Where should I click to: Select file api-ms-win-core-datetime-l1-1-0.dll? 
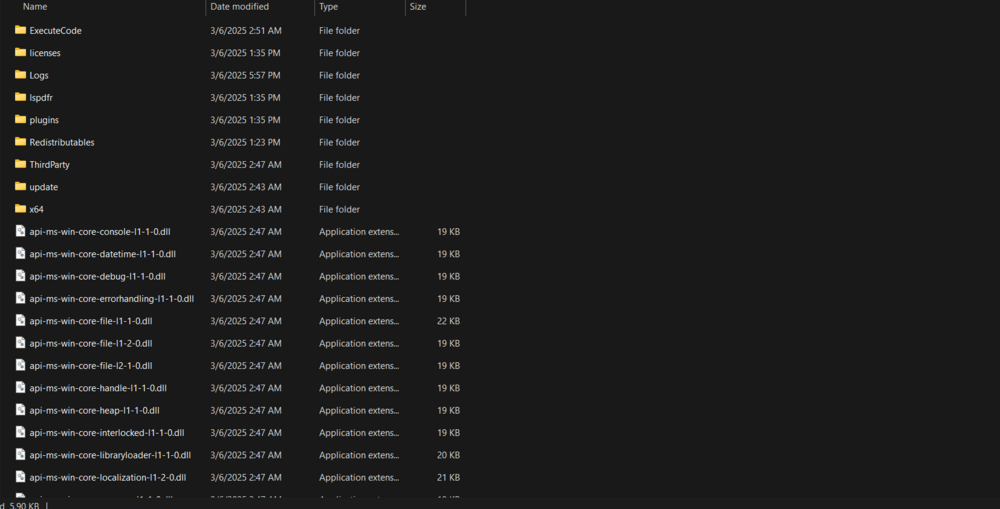point(103,254)
